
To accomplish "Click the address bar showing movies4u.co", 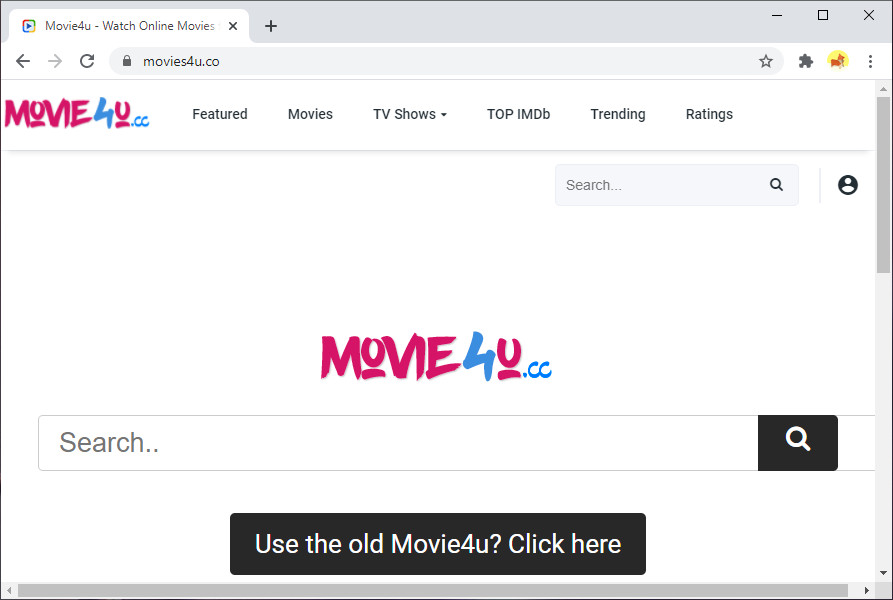I will 444,61.
